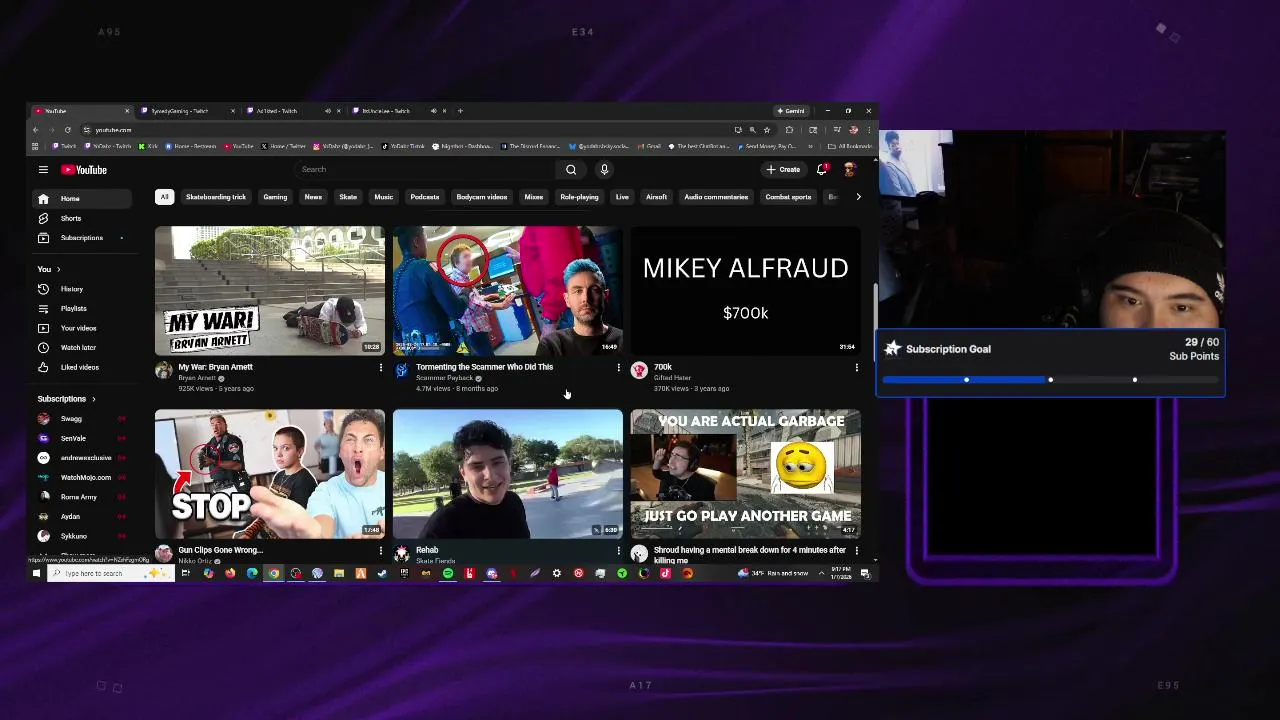Open the YOU ARE ACTUAL GARBAGE thumbnail
This screenshot has width=1280, height=720.
click(746, 474)
